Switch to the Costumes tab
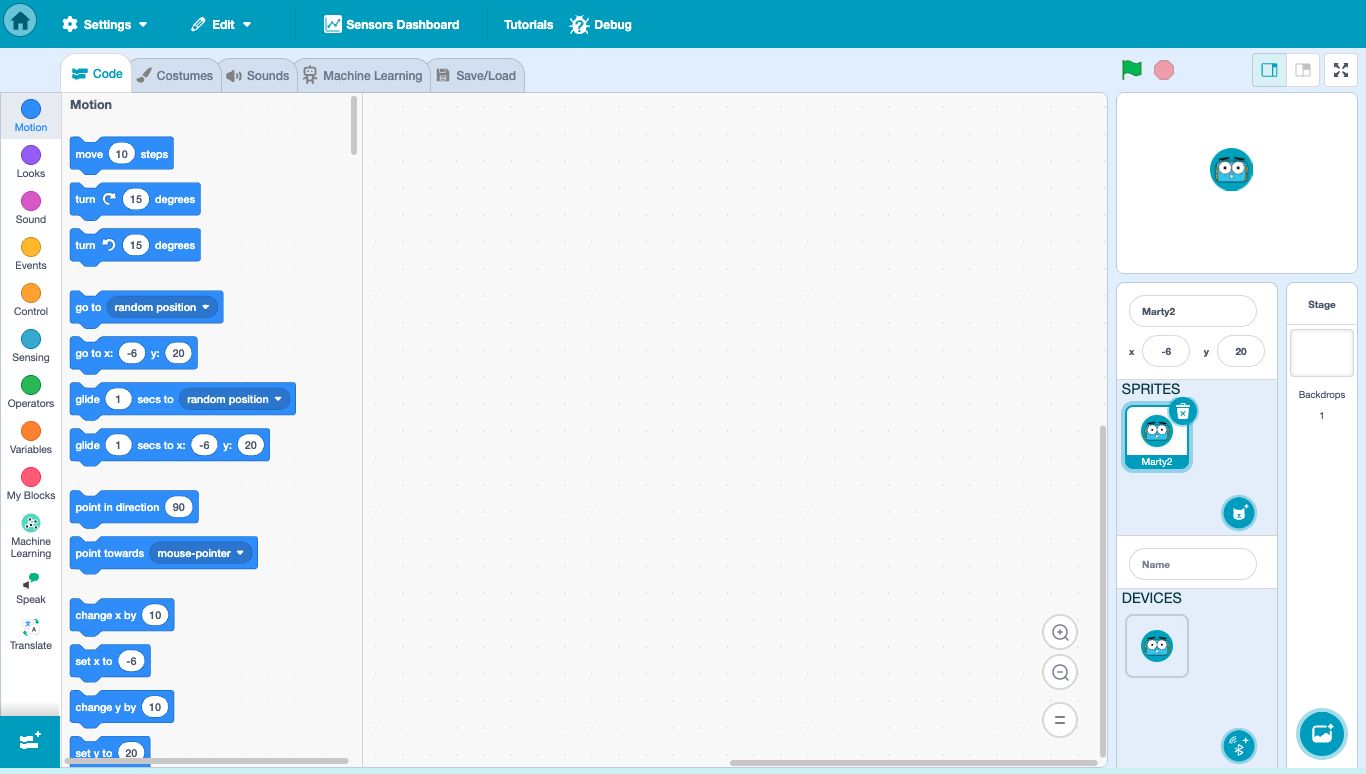The image size is (1366, 774). 175,75
